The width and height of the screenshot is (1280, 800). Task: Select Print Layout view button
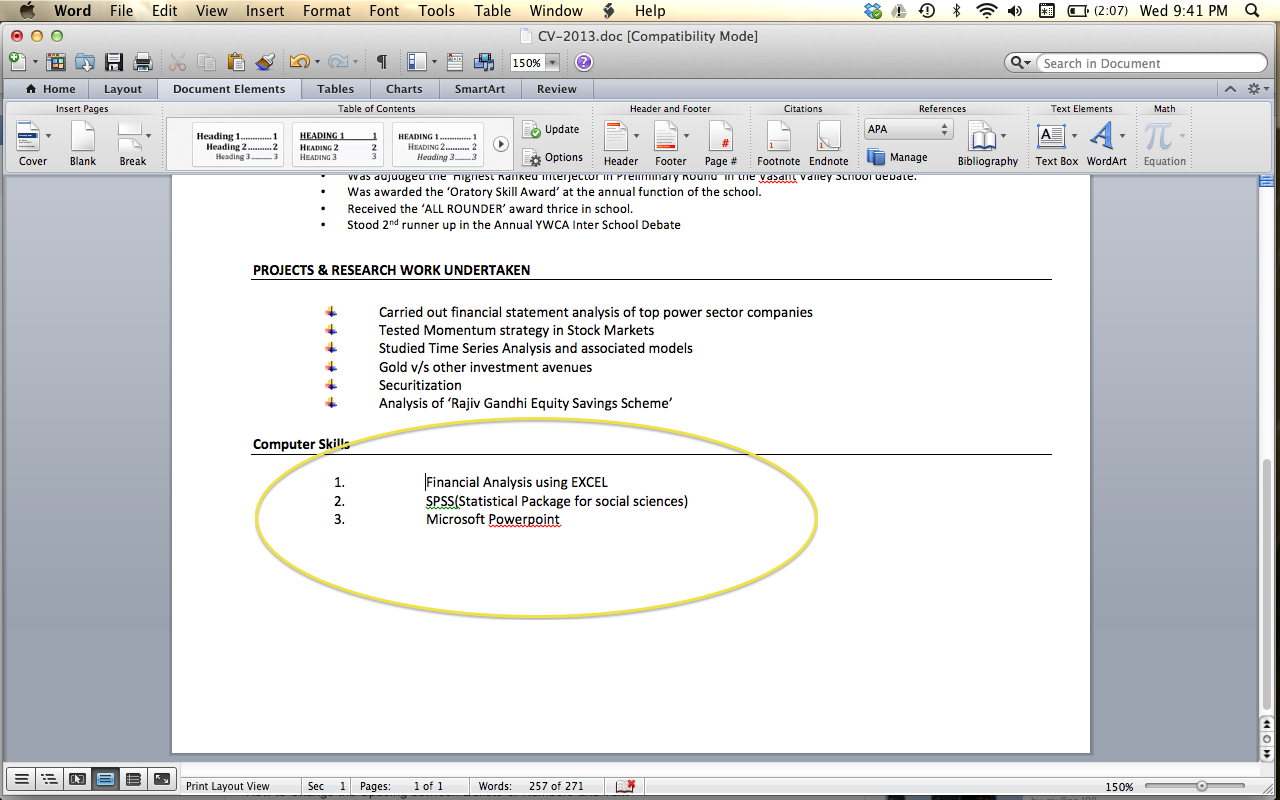tap(105, 779)
